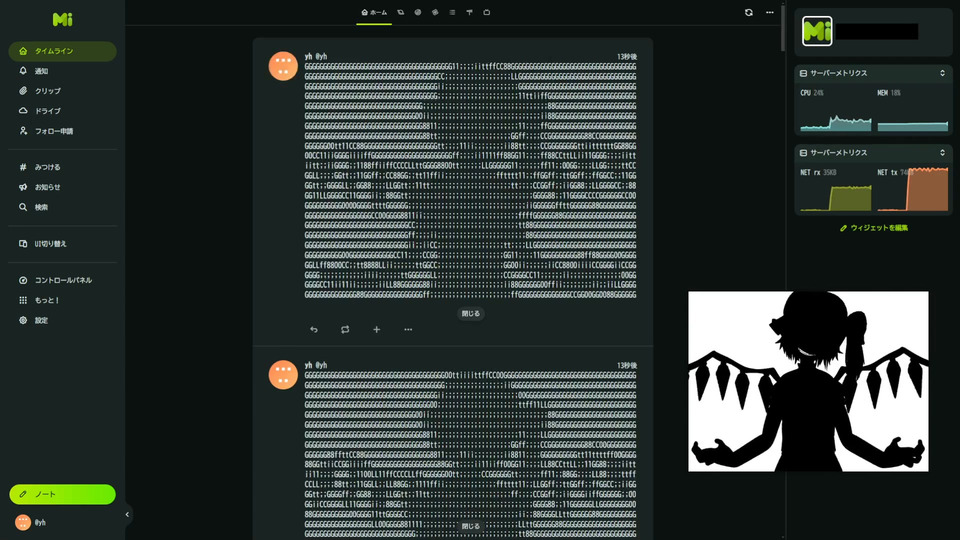
Task: Open the @yh account menu
Action: tap(32, 522)
